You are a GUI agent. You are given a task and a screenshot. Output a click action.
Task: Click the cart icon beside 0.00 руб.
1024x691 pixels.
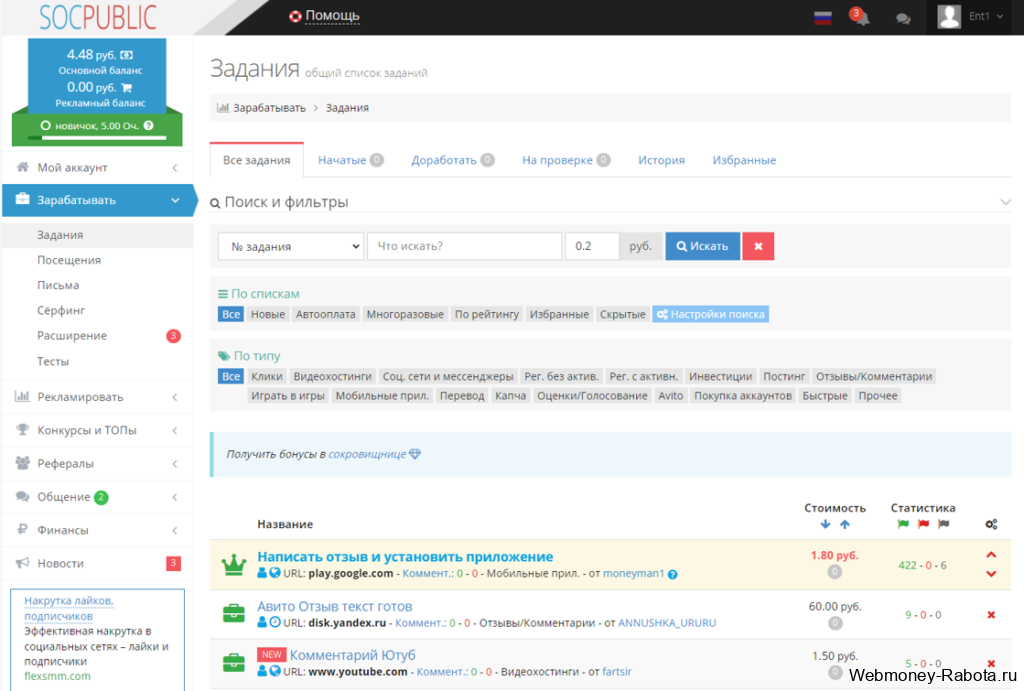point(127,88)
